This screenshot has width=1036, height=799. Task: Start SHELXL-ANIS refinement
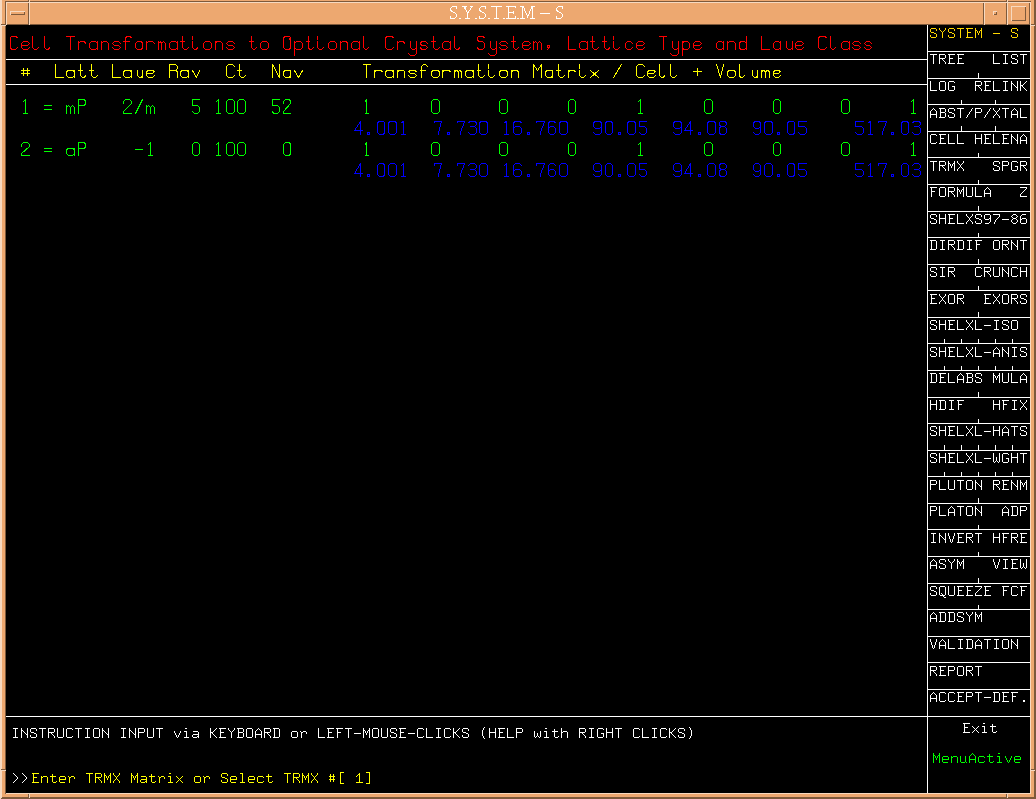pos(977,352)
